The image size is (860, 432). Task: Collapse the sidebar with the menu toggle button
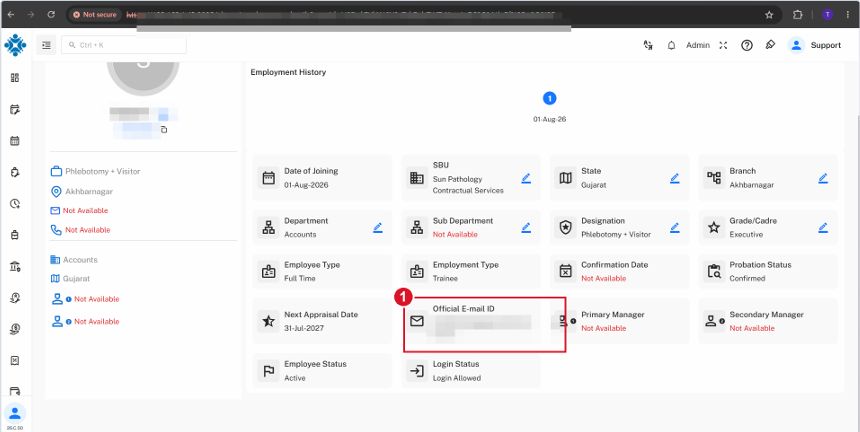[x=46, y=46]
